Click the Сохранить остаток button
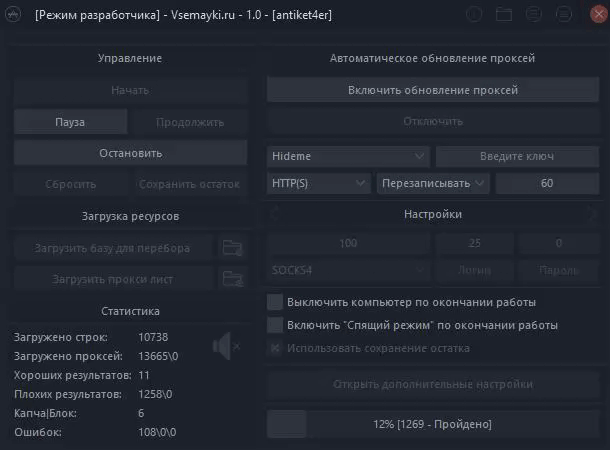This screenshot has height=450, width=610. click(189, 184)
